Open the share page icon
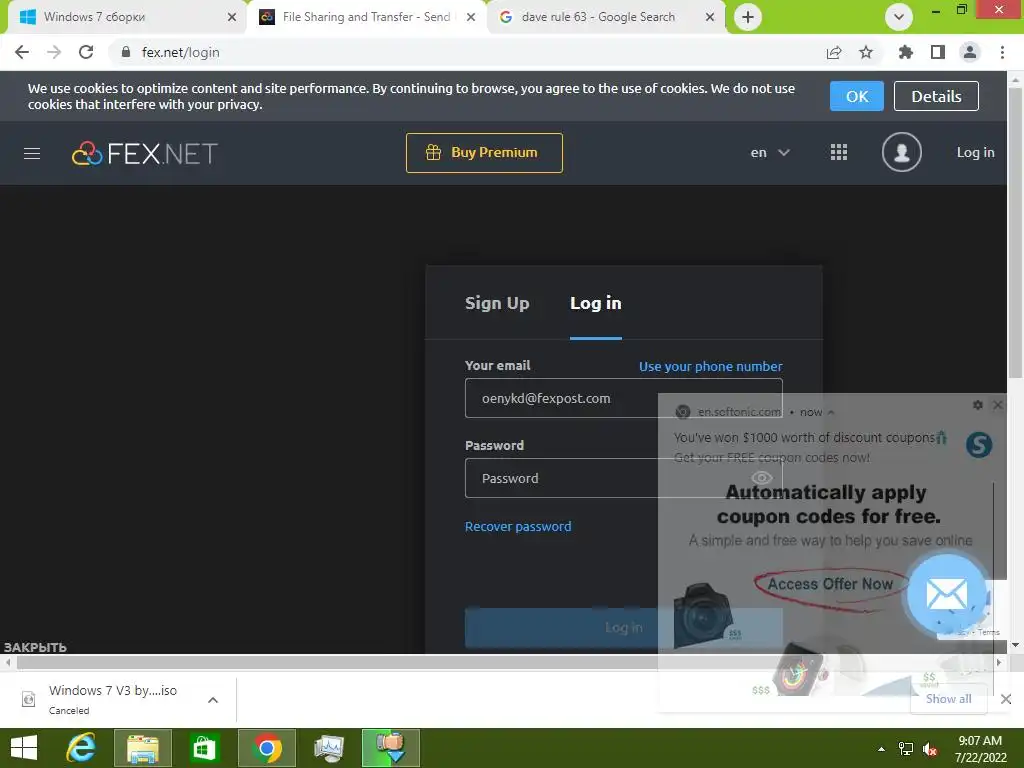Screen dimensions: 1024x768 pyautogui.click(x=834, y=52)
